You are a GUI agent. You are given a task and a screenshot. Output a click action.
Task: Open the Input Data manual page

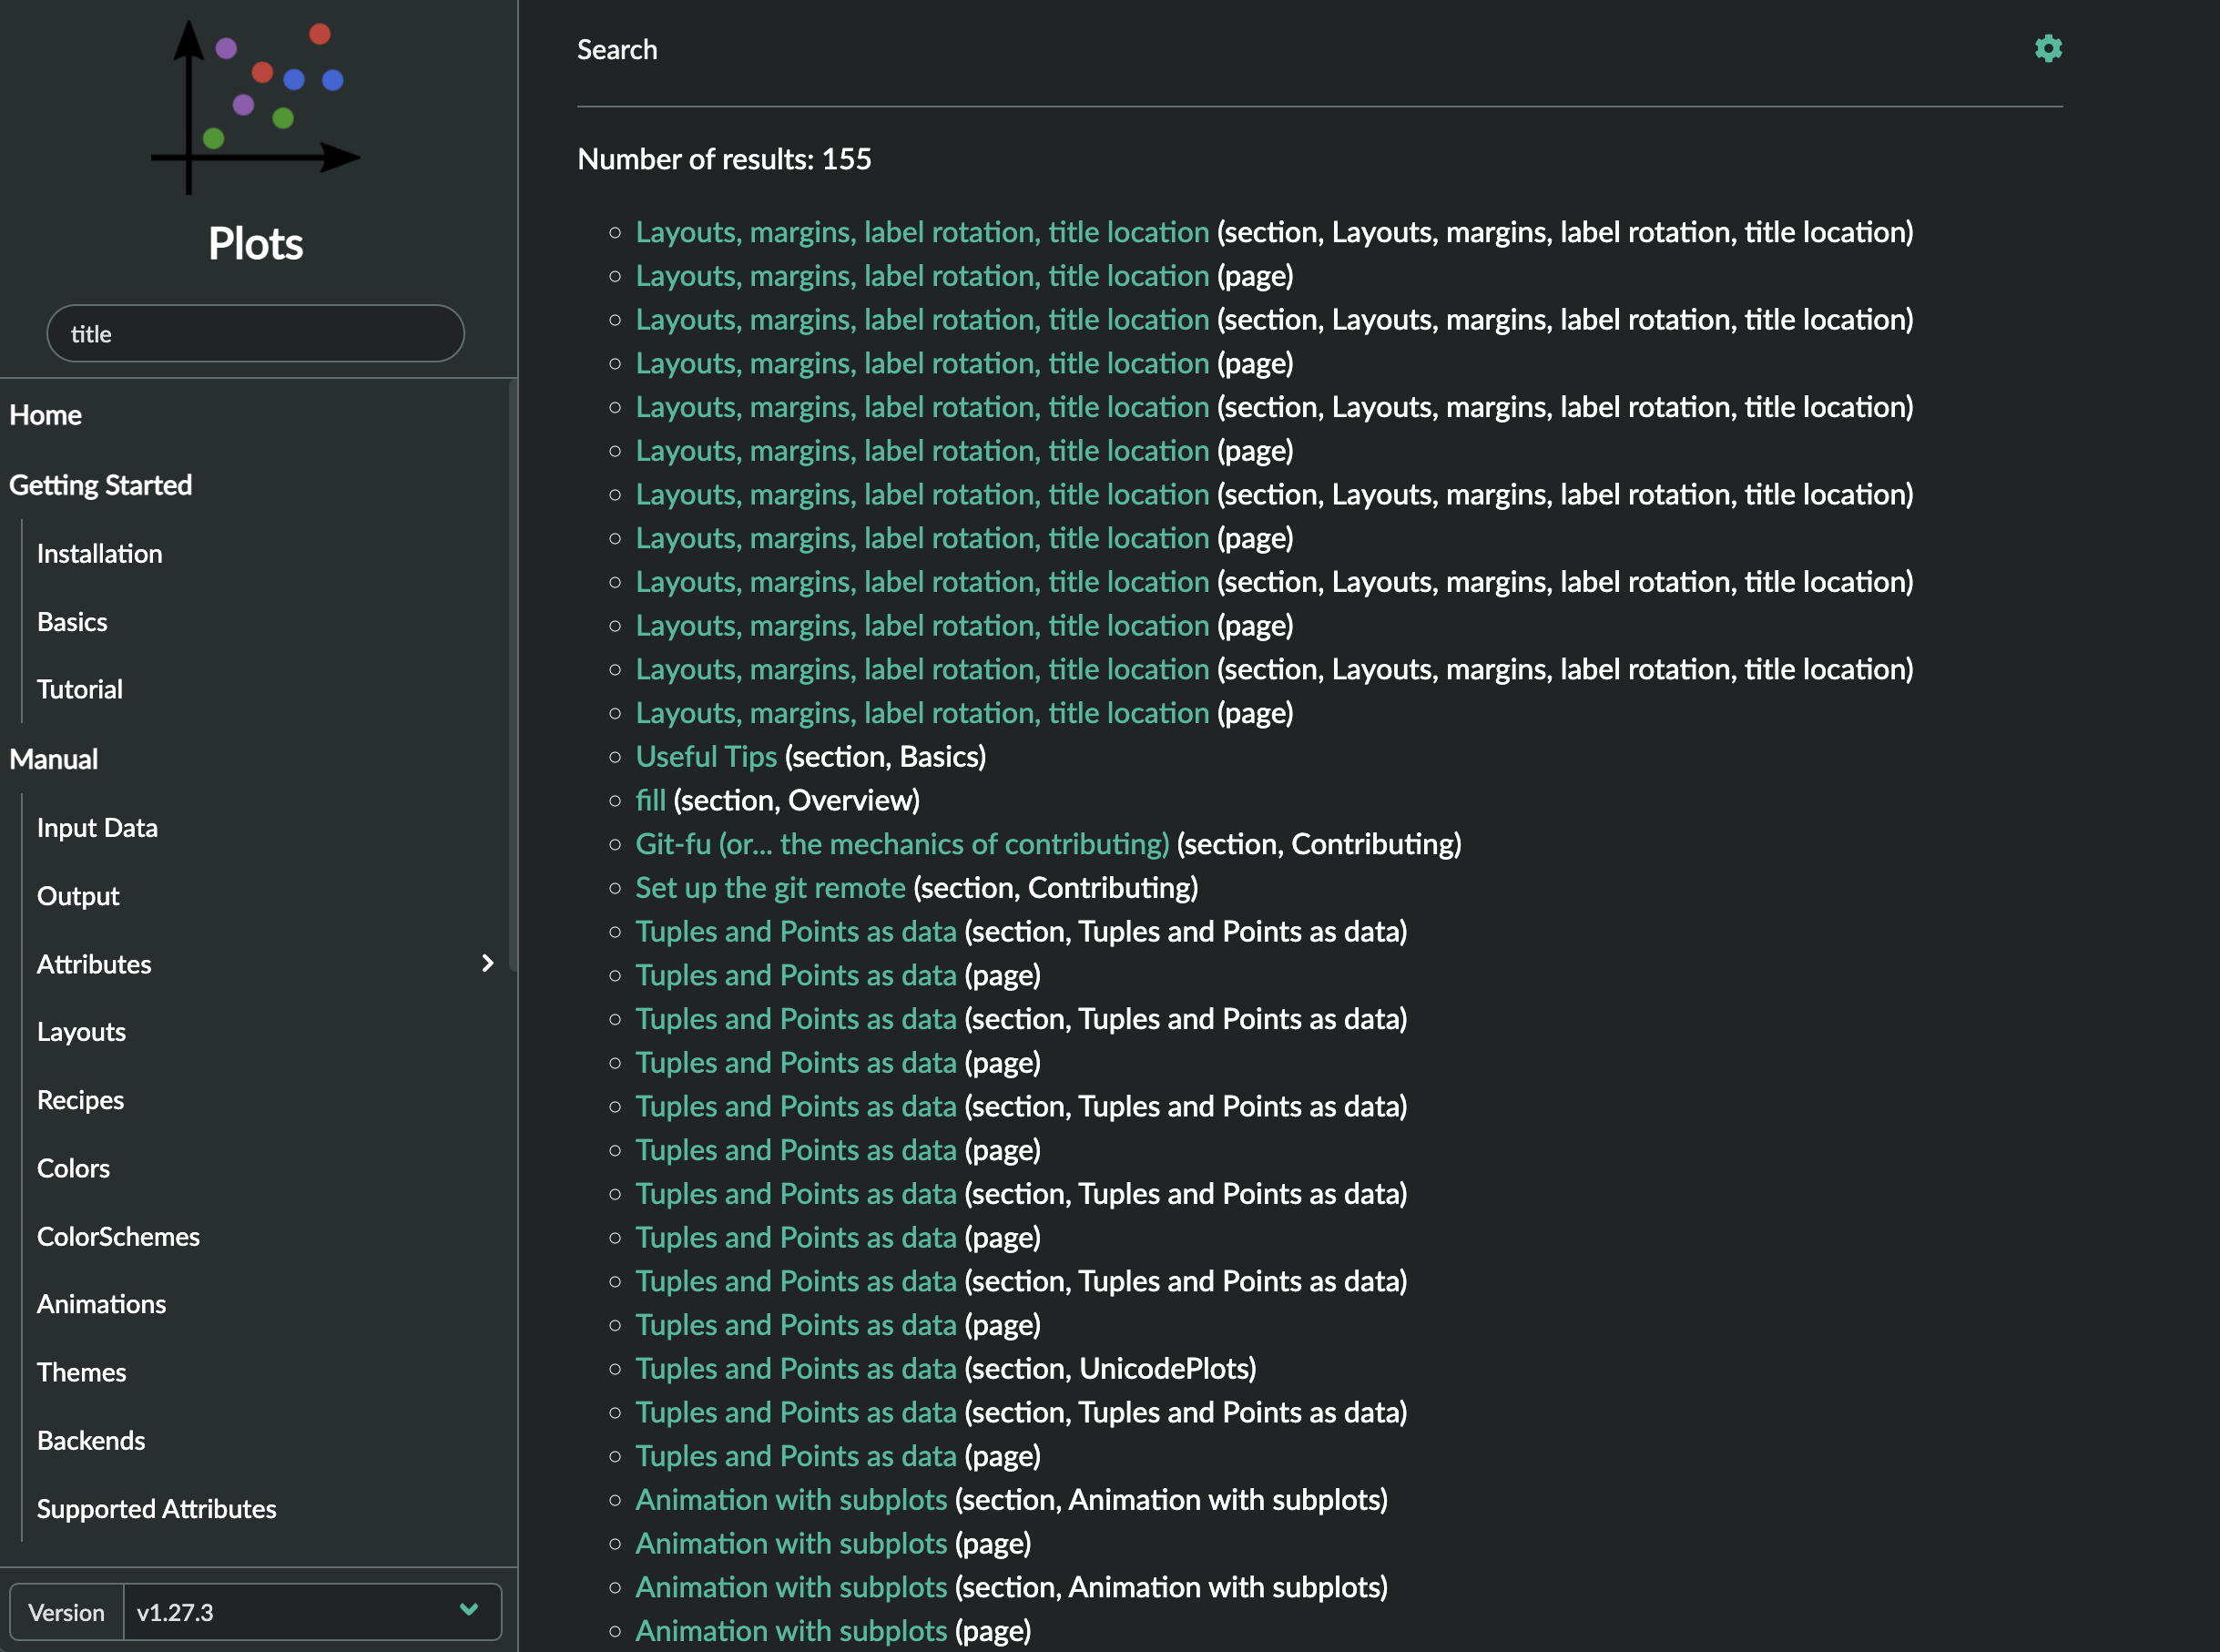click(x=97, y=827)
